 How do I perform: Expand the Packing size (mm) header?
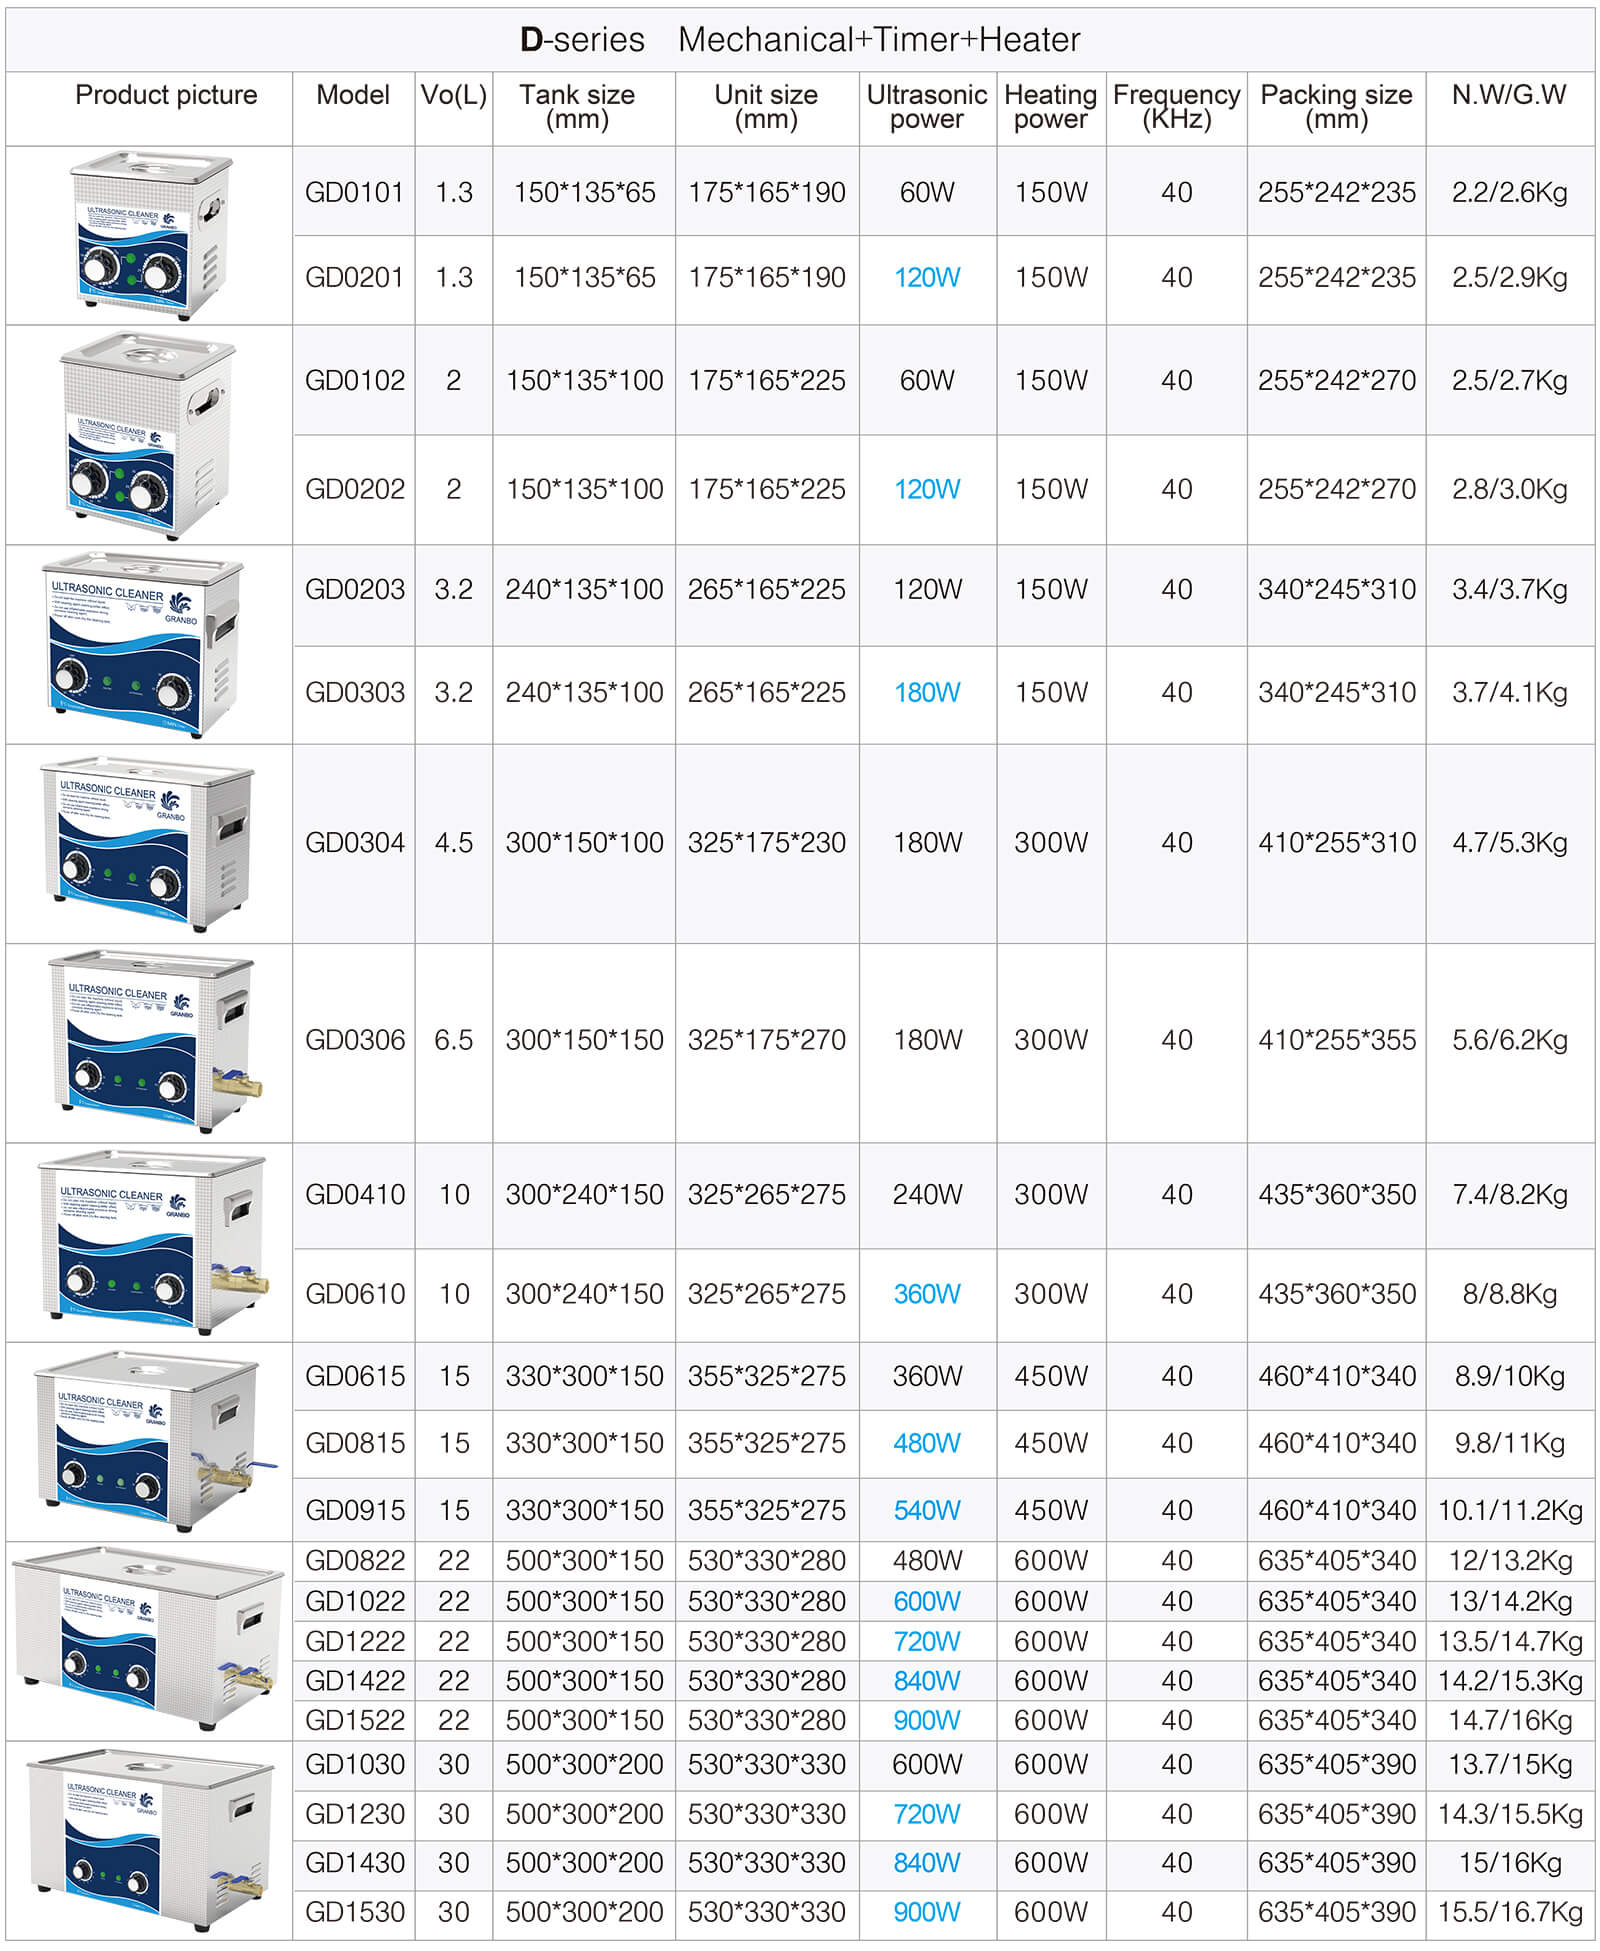(x=1337, y=108)
